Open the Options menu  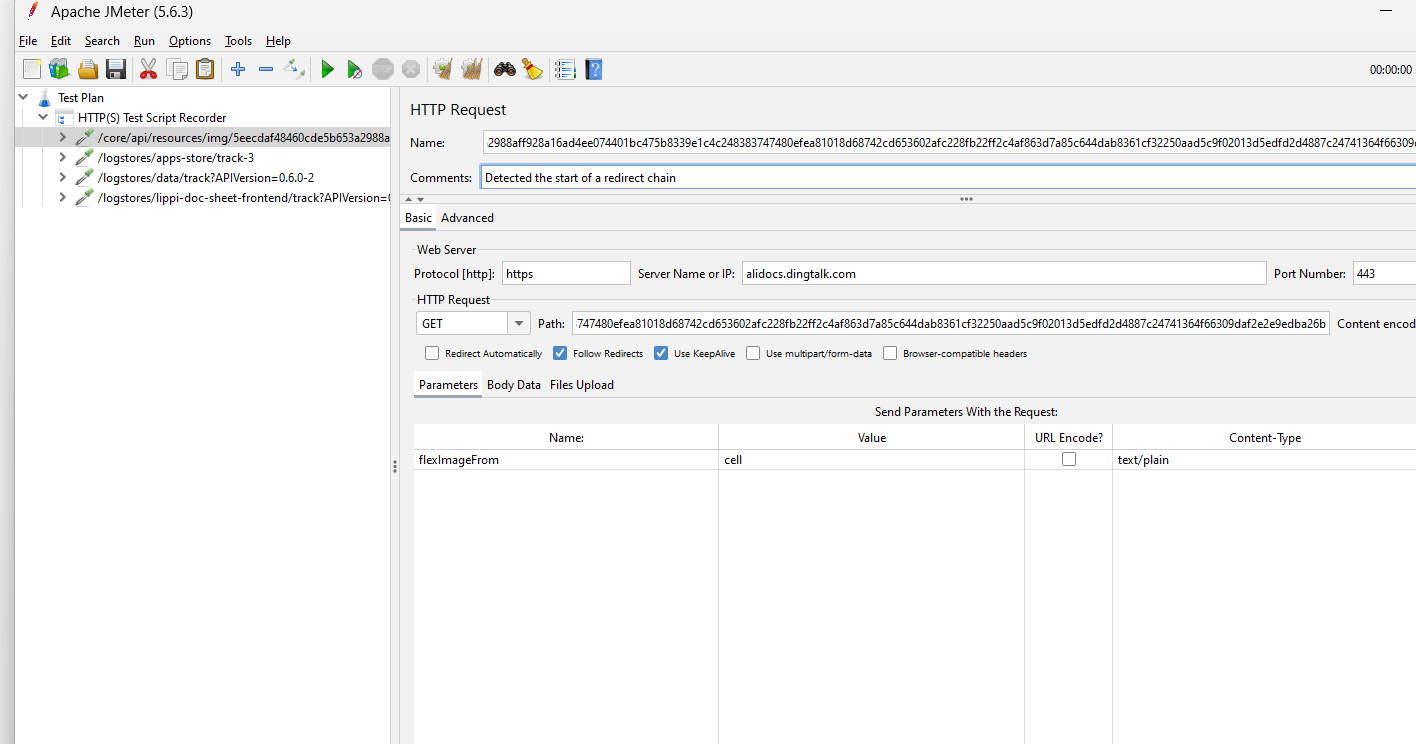190,41
